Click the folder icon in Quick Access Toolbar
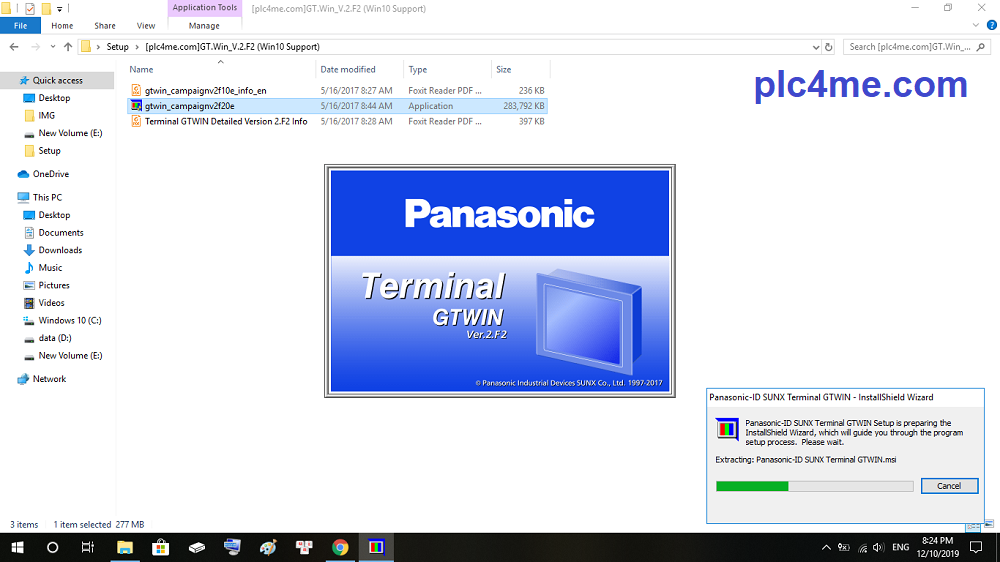Viewport: 1000px width, 562px height. click(x=46, y=9)
